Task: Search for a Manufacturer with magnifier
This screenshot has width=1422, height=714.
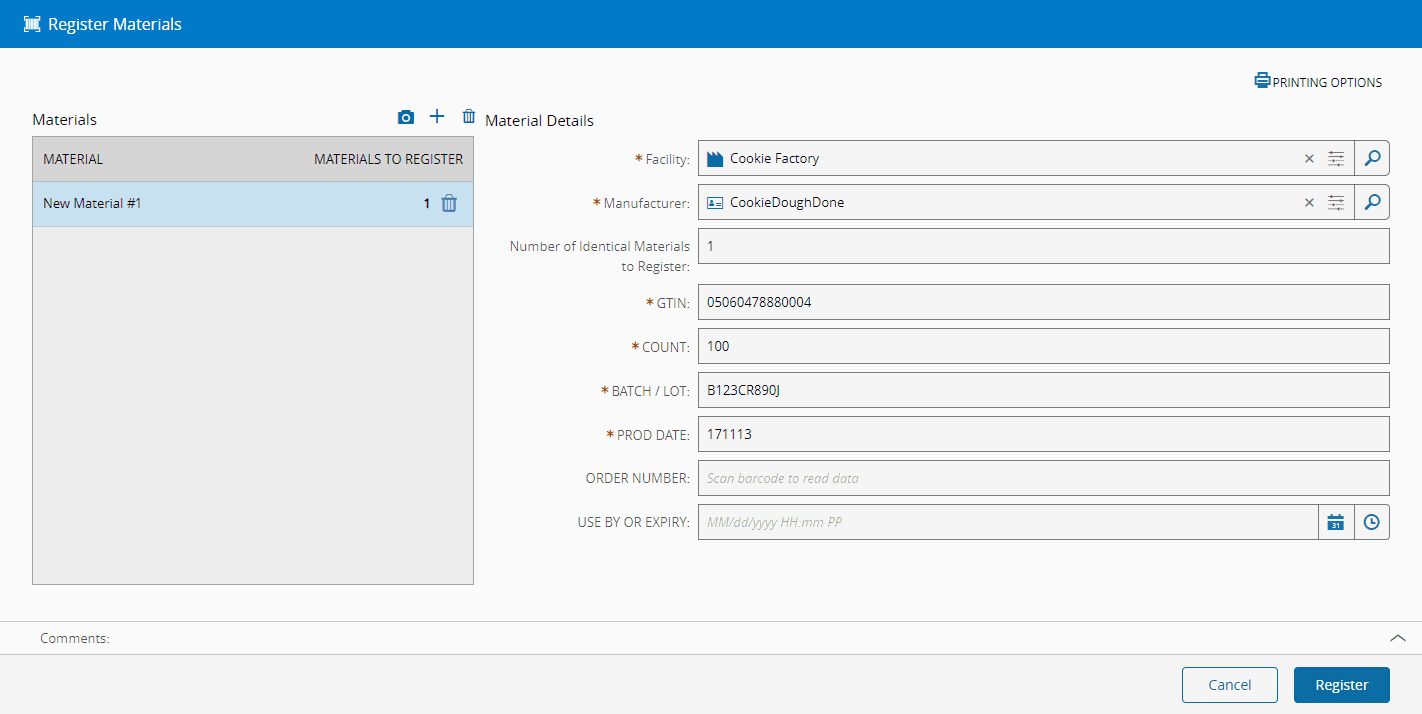Action: (1372, 202)
